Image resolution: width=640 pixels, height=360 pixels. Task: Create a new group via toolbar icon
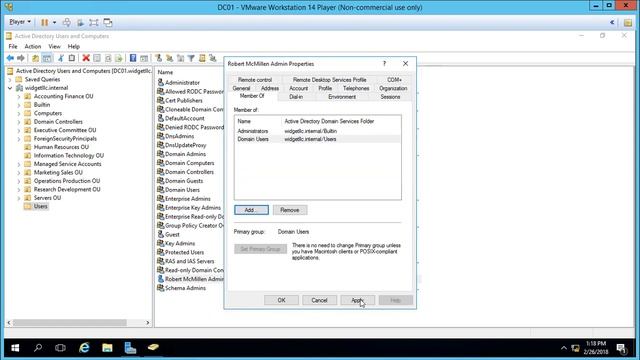coord(169,58)
